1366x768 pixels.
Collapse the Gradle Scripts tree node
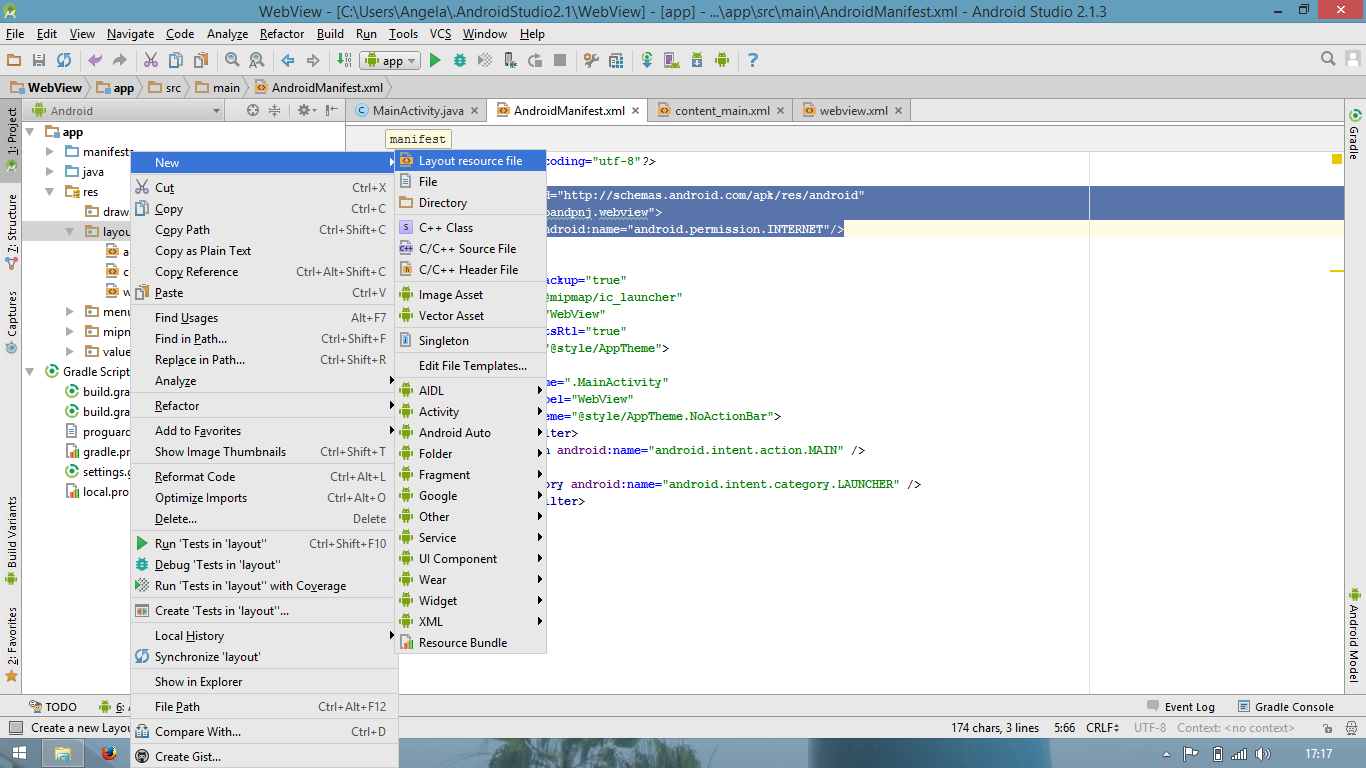31,372
